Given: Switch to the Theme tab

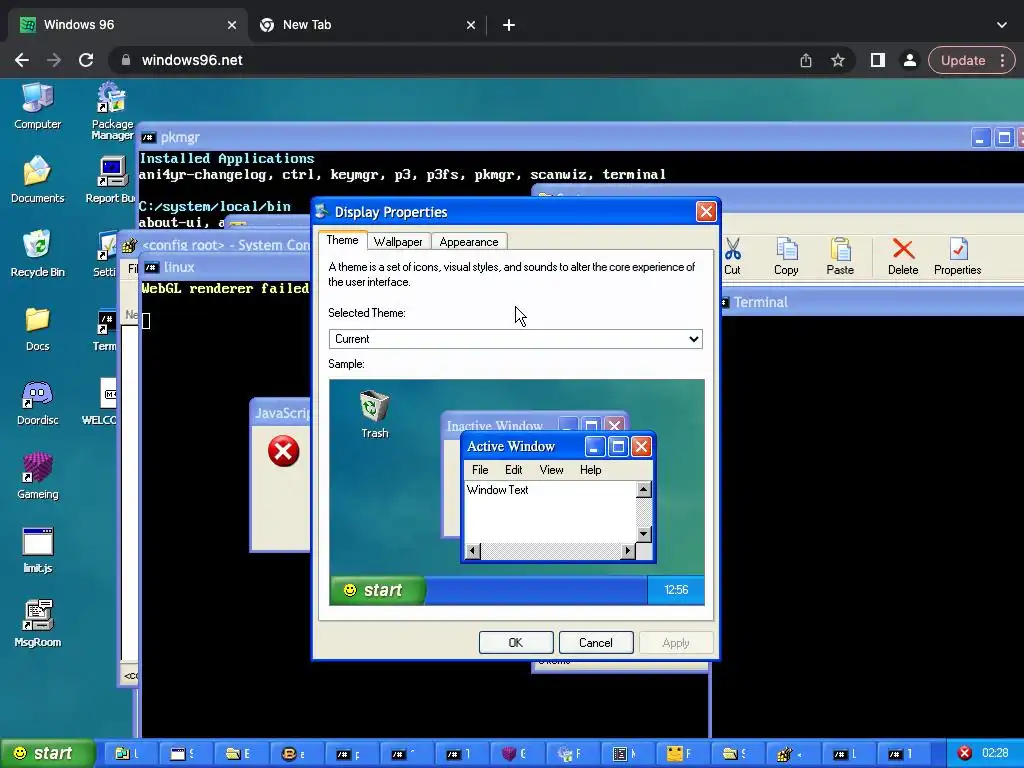Looking at the screenshot, I should [342, 240].
